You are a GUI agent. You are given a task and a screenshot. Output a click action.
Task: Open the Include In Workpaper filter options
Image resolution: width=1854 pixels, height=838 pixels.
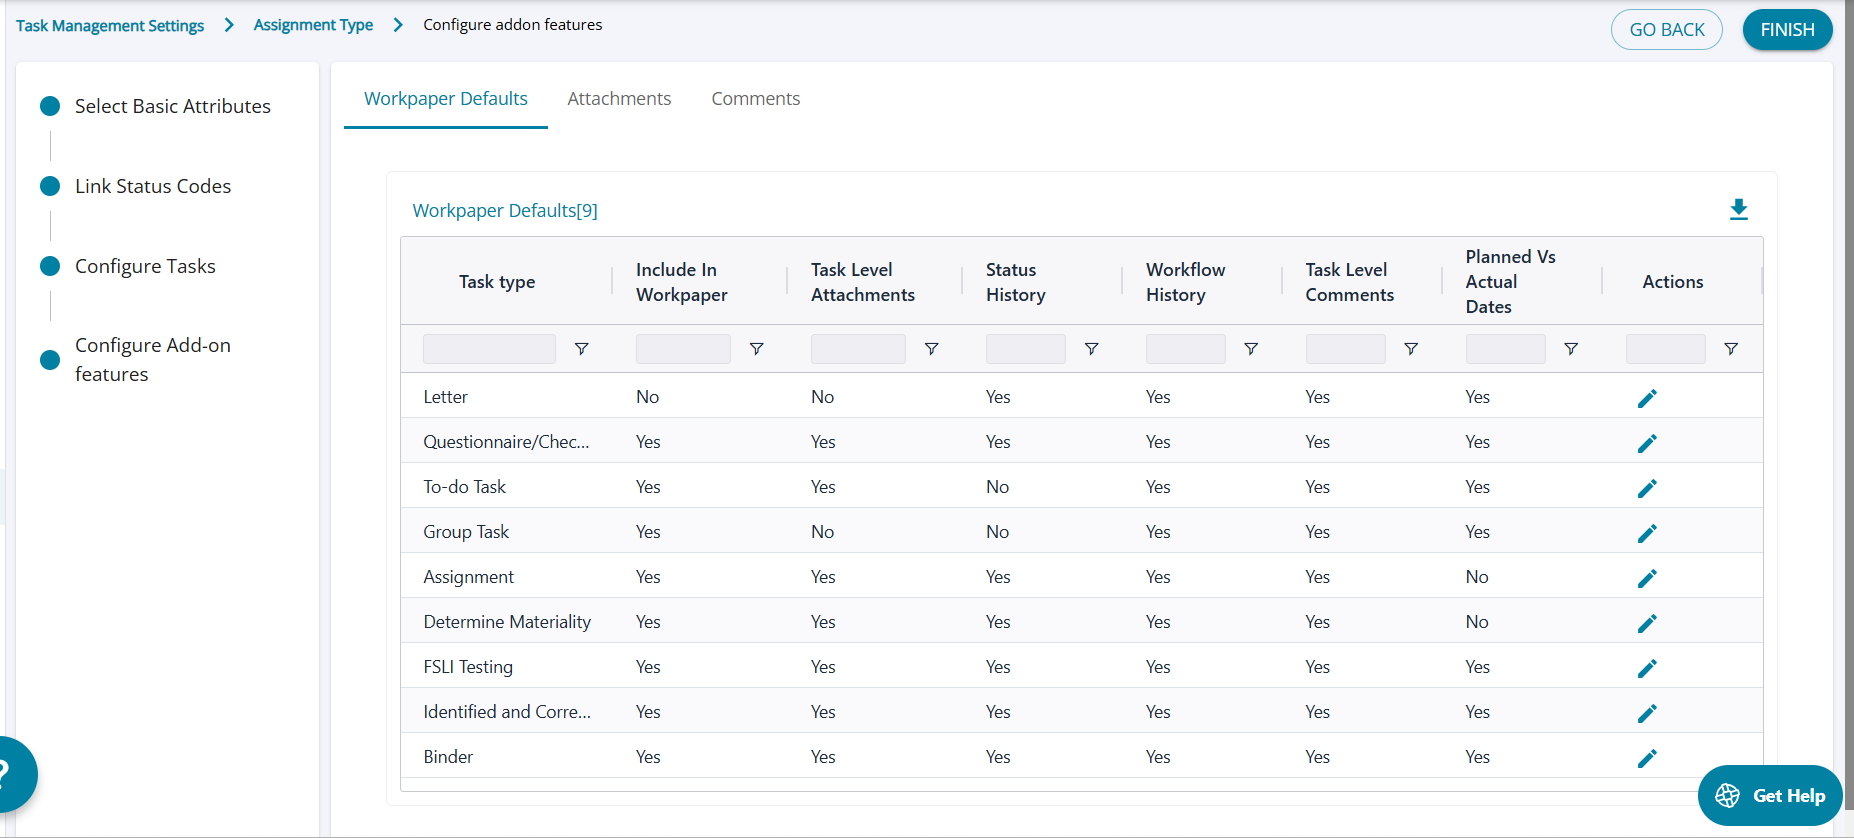pyautogui.click(x=756, y=349)
